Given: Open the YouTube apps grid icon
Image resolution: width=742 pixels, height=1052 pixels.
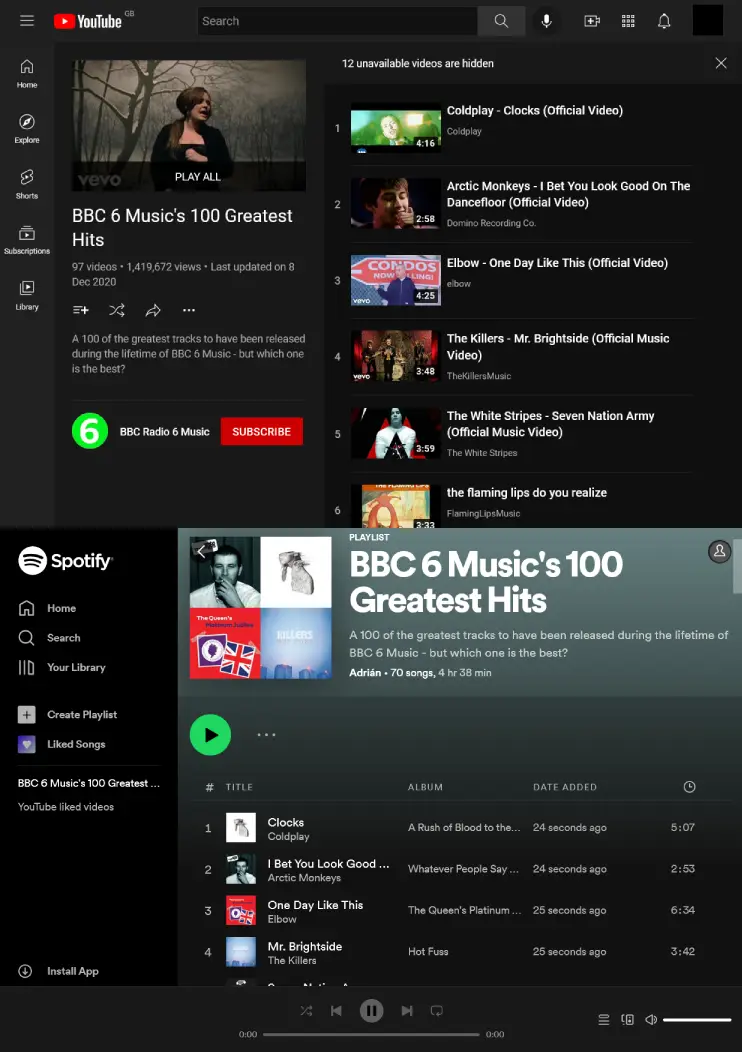Looking at the screenshot, I should (x=628, y=21).
